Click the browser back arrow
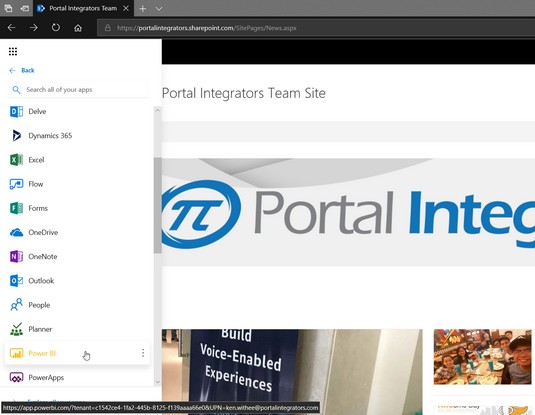Screen dimensions: 535x415 pyautogui.click(x=11, y=28)
